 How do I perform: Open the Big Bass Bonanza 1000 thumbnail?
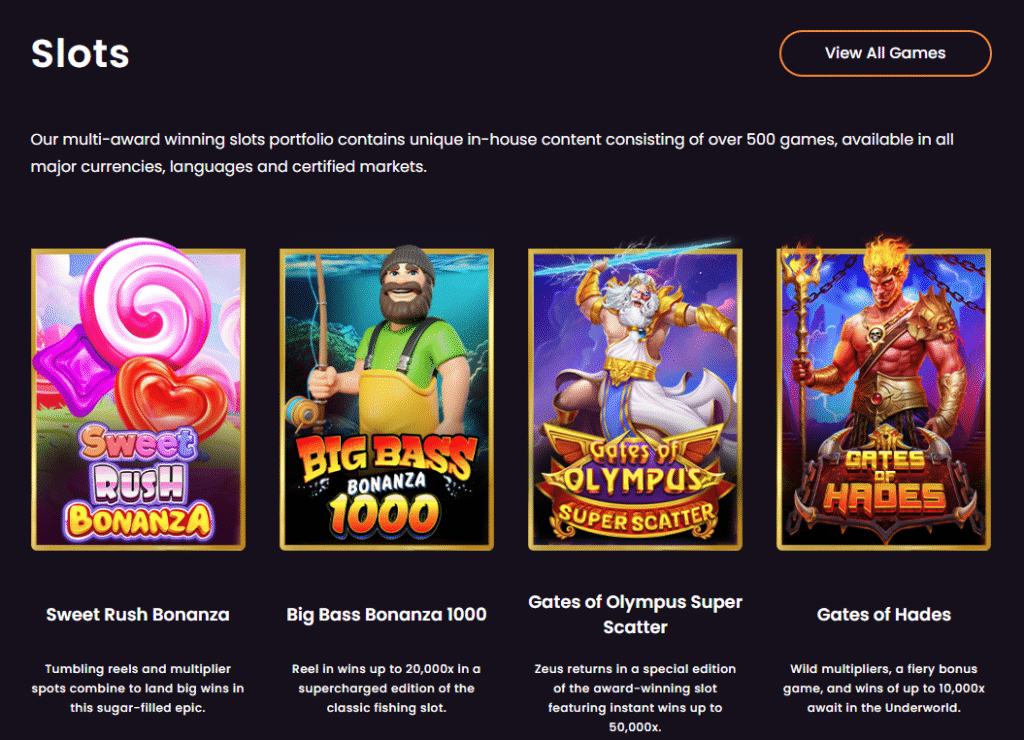tap(386, 400)
